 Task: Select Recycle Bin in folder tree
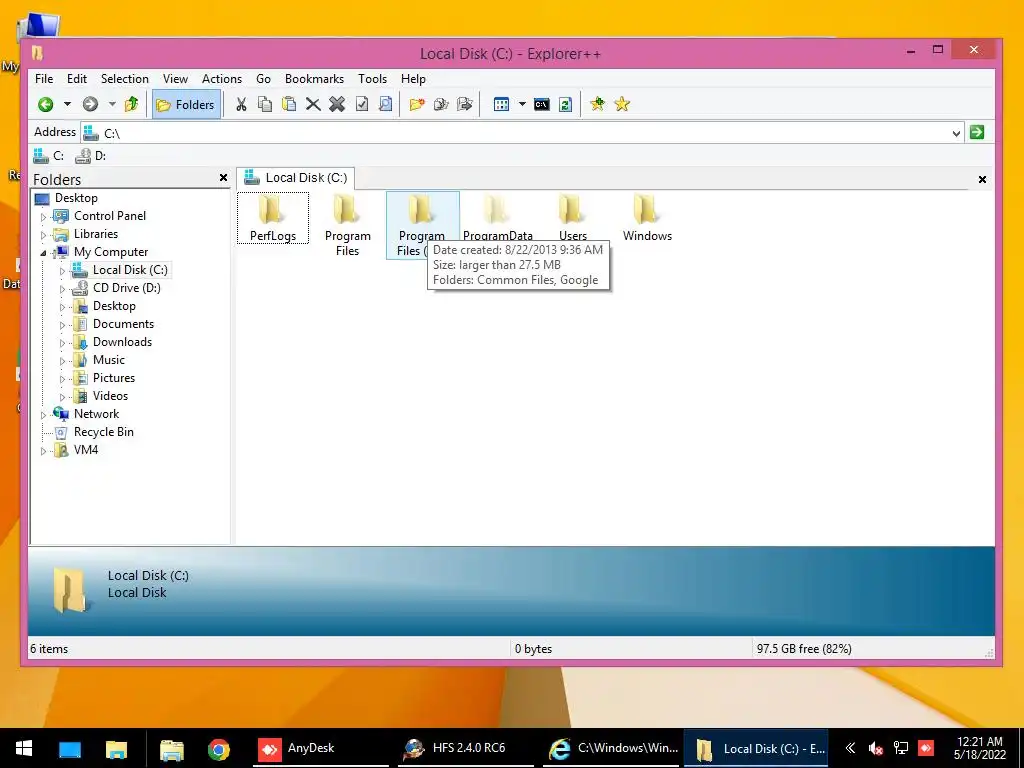(x=103, y=432)
